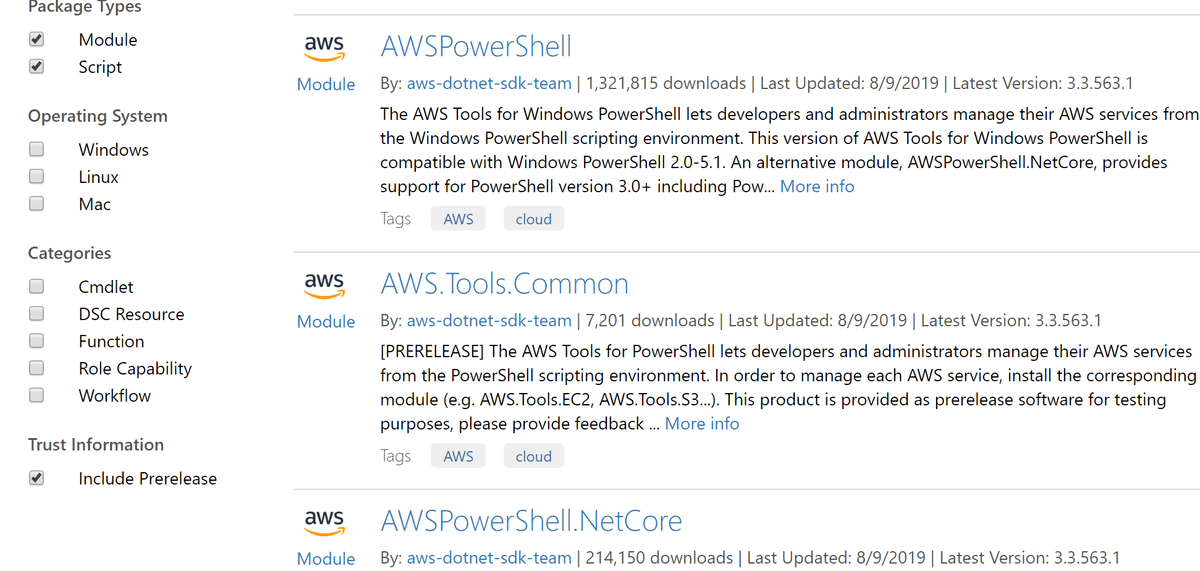Select the DSC Resource category checkbox
This screenshot has width=1200, height=571.
37,314
